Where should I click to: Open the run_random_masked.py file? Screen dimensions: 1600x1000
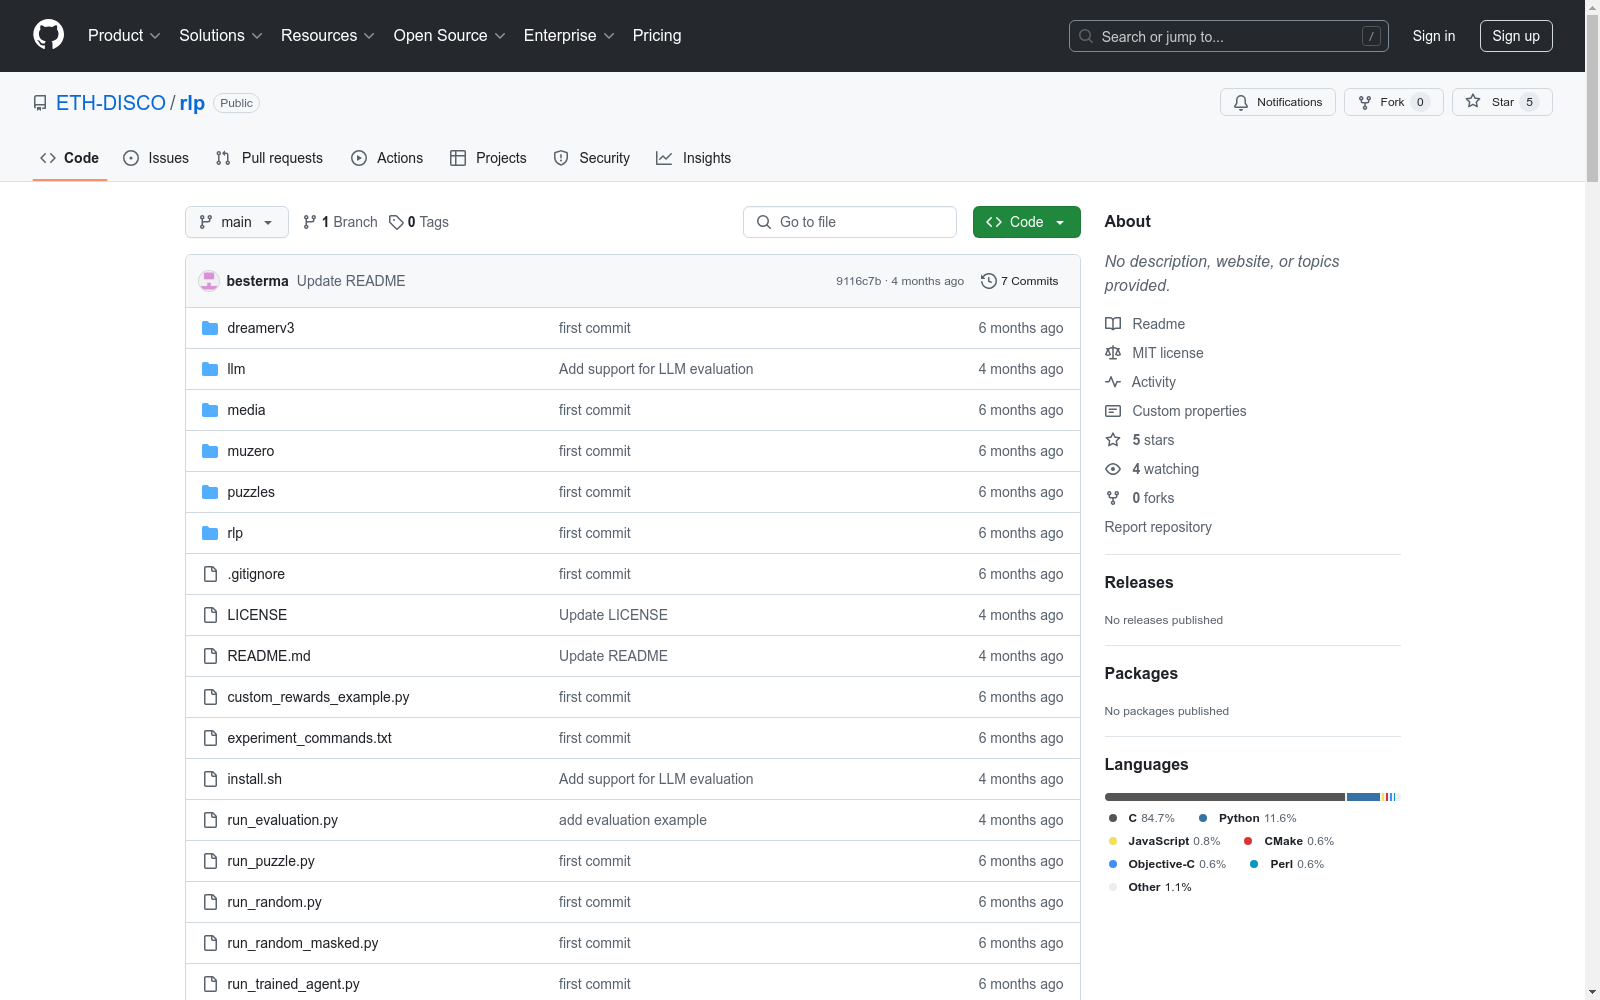[x=303, y=943]
